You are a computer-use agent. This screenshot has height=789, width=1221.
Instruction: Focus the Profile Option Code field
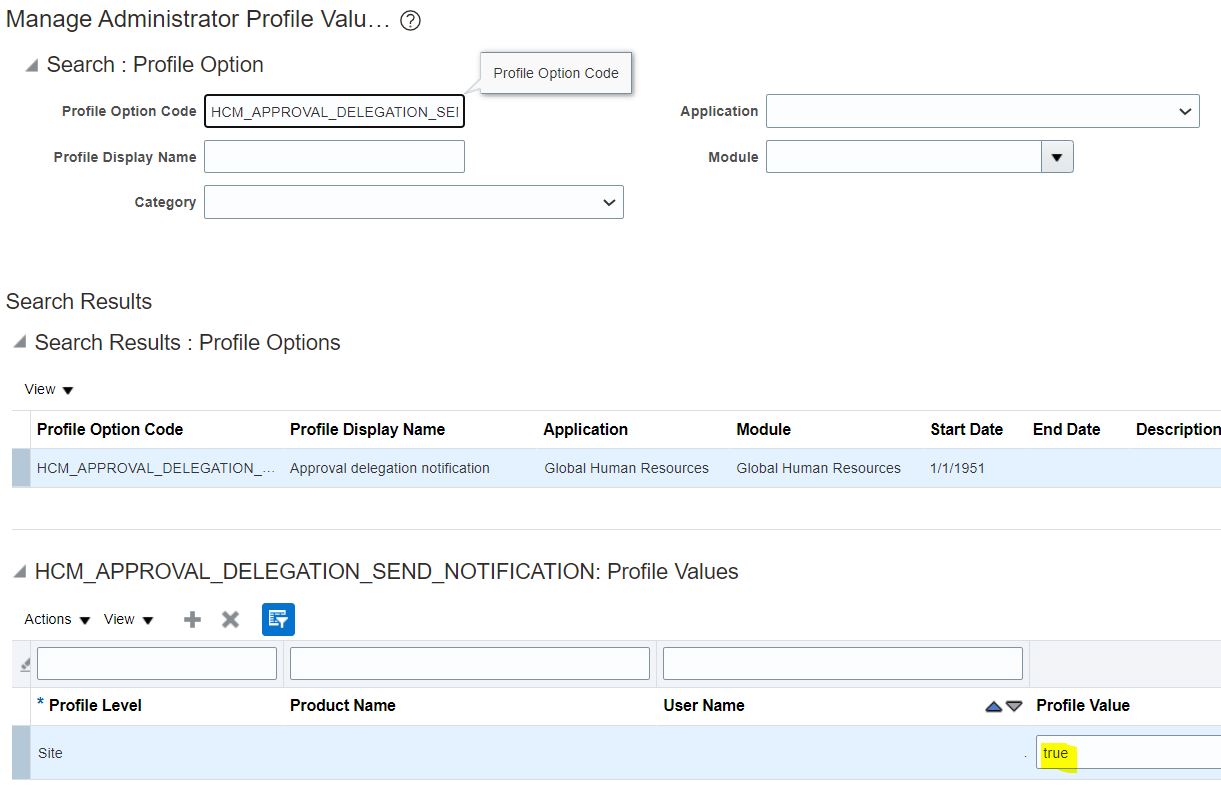click(x=334, y=112)
